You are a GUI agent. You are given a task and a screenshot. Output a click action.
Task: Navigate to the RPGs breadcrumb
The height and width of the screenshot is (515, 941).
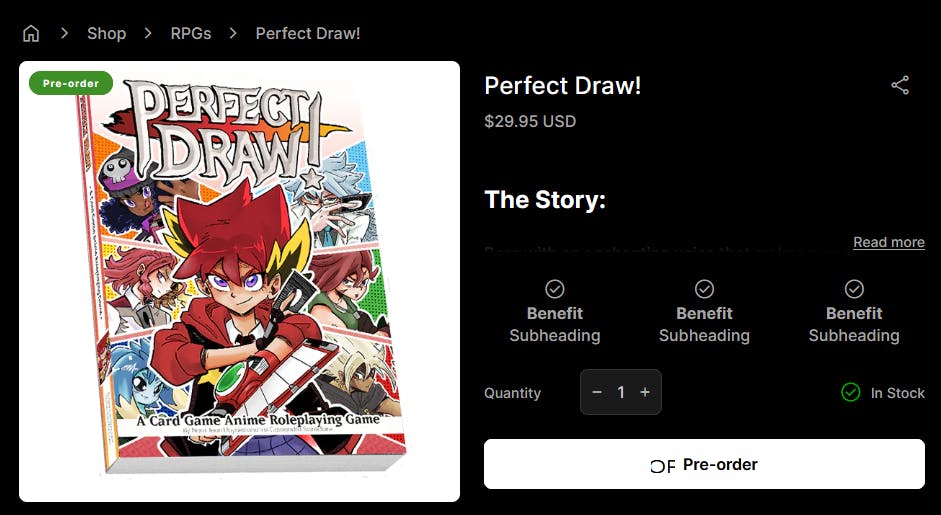point(190,34)
